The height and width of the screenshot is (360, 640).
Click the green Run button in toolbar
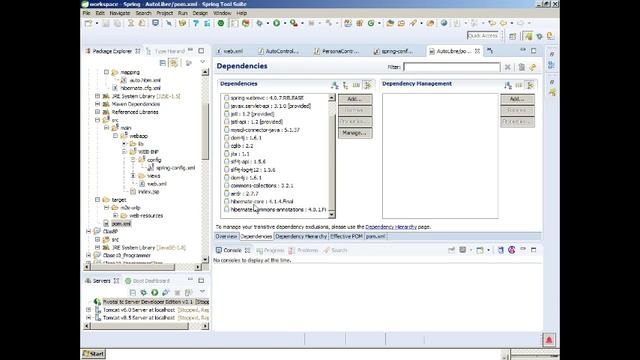(x=276, y=23)
